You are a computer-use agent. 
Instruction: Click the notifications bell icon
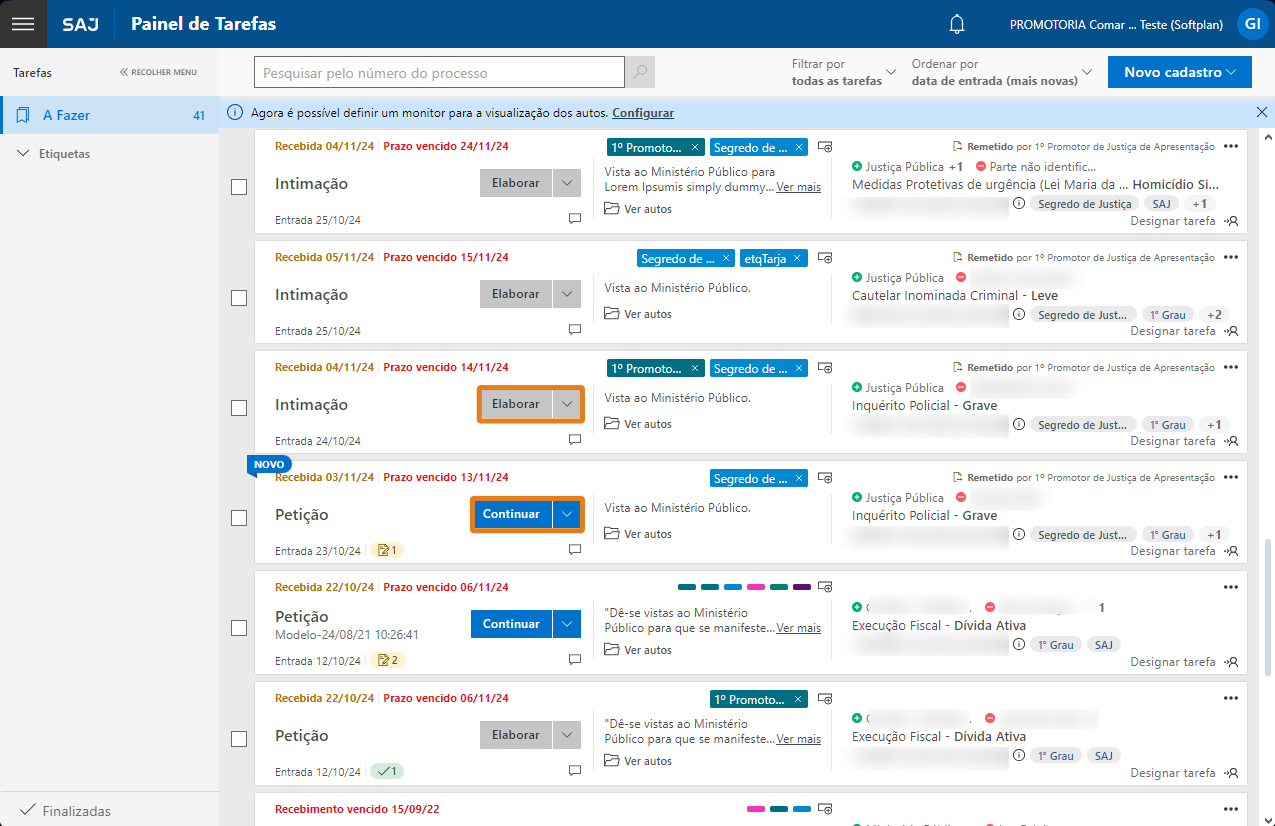[957, 24]
